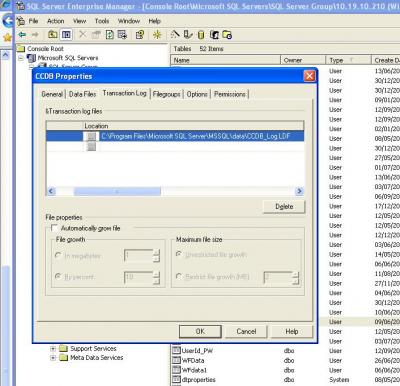Click the MMC console icon left of File
Screen dimensions: 400x386
(21, 21)
